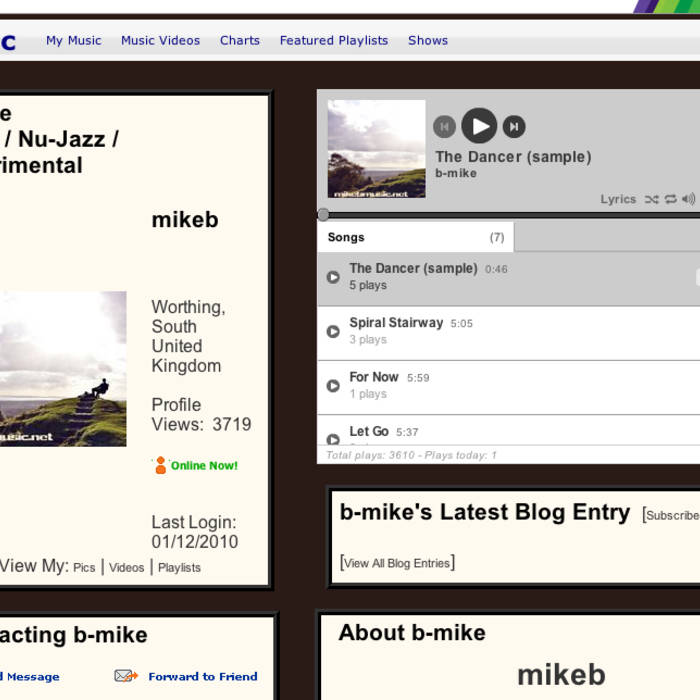Go to Featured Playlists in the nav bar
The height and width of the screenshot is (700, 700).
[333, 41]
